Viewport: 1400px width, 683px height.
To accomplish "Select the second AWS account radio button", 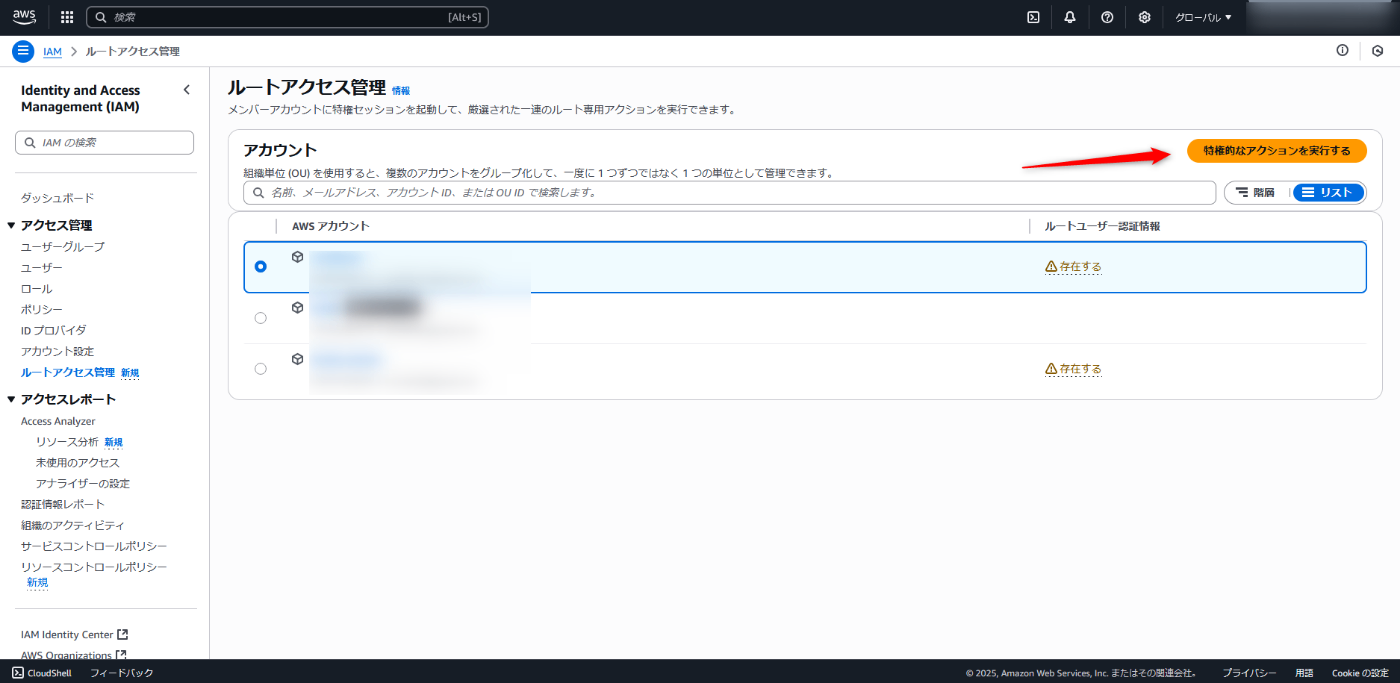I will [261, 318].
